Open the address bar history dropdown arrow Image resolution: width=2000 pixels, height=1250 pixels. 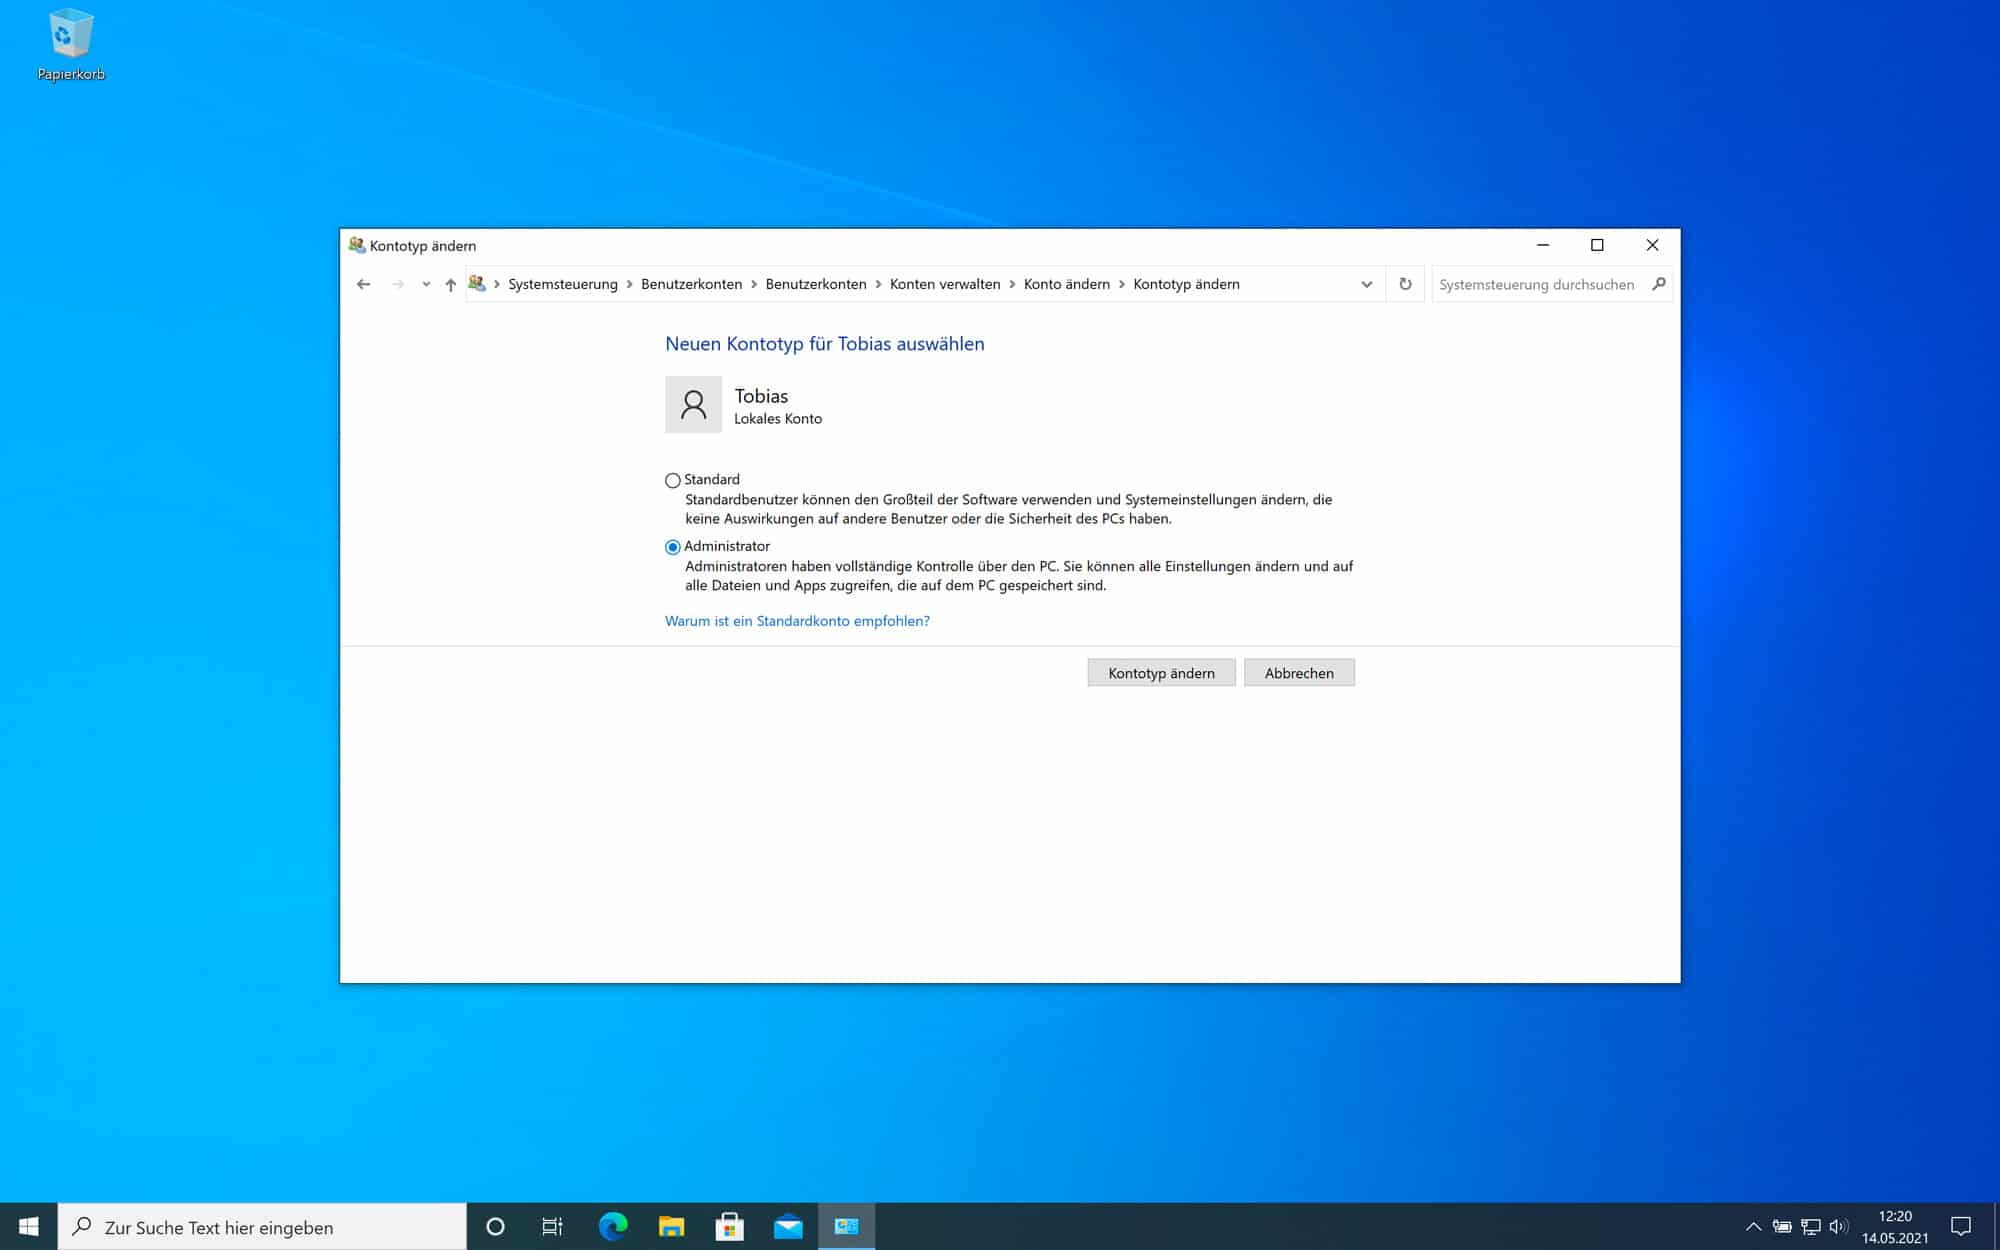[1366, 284]
